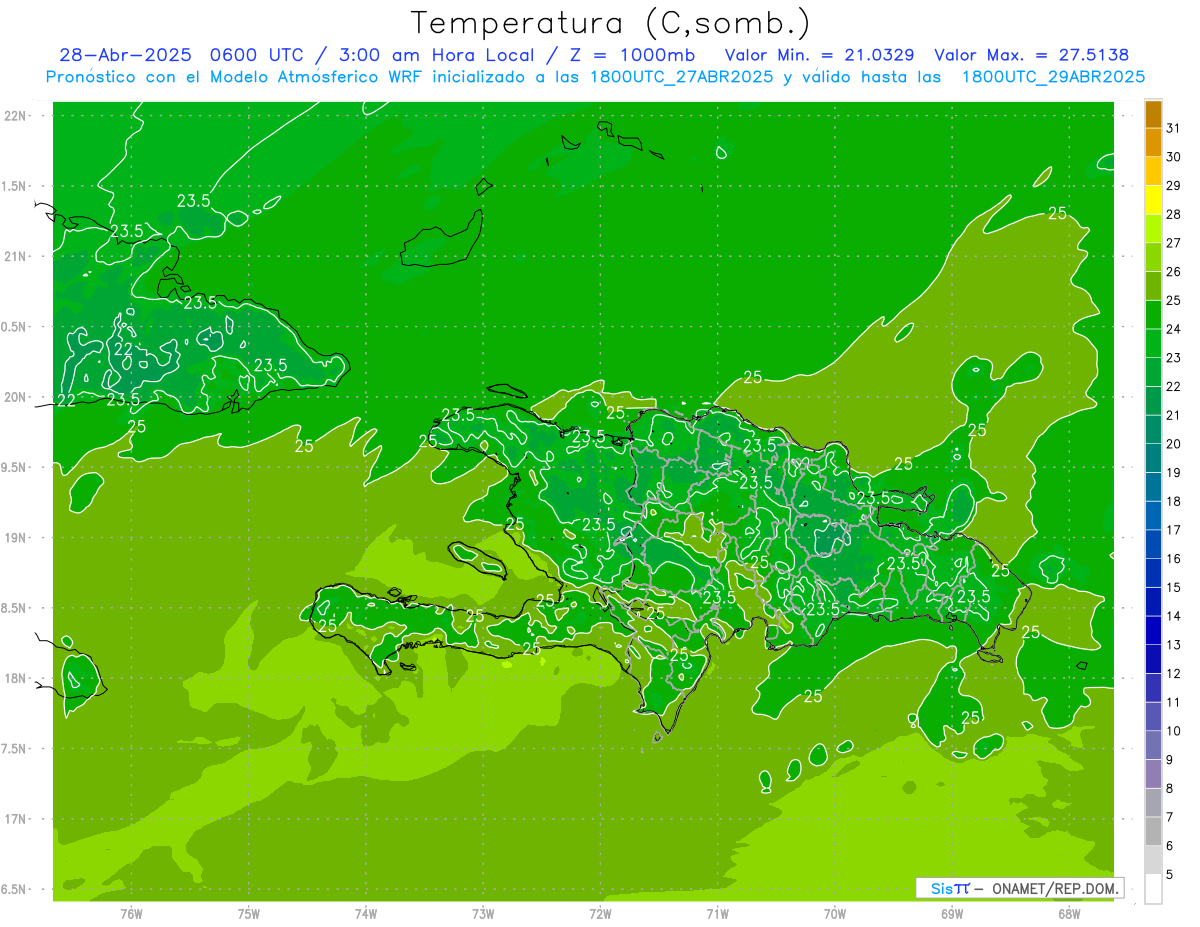
Task: Click the '18N' latitude axis label
Action: tap(14, 678)
